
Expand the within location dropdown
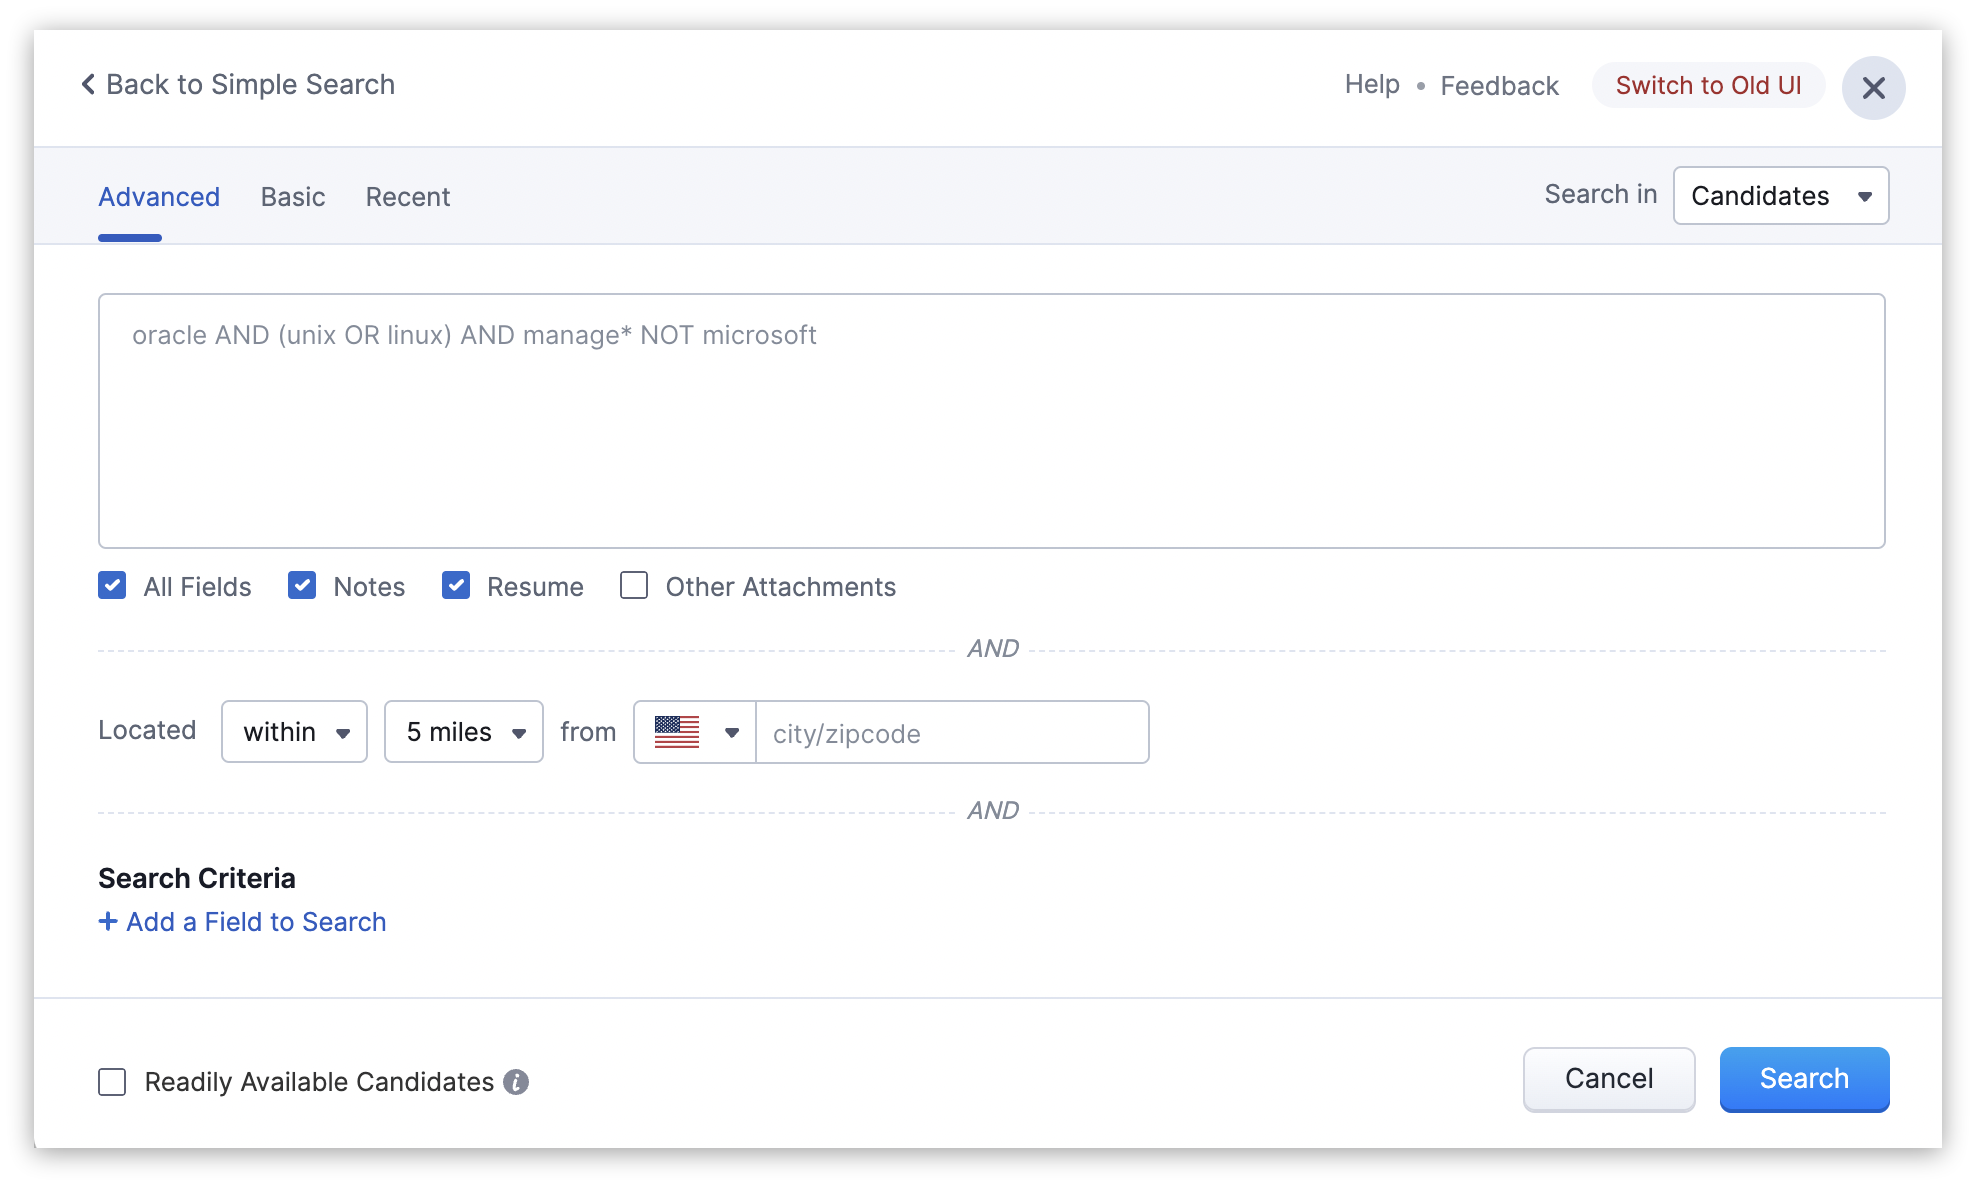pos(294,732)
